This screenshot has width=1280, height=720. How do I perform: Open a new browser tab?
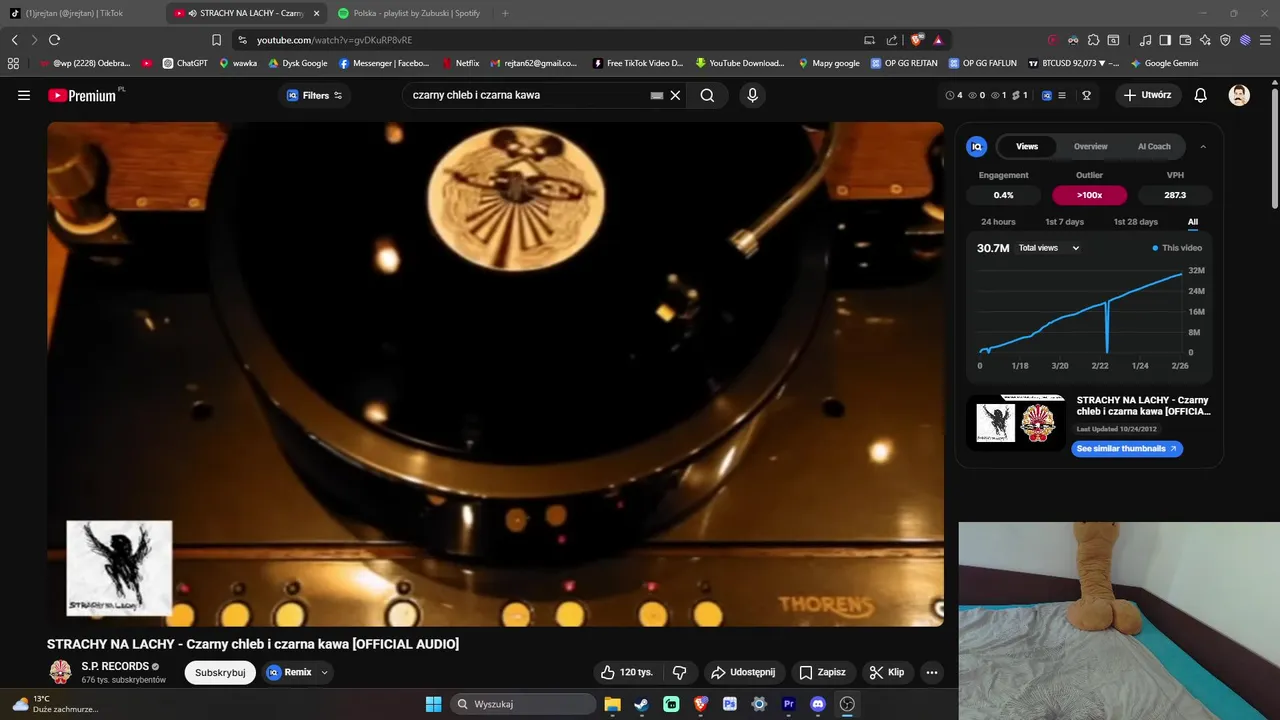(x=504, y=13)
